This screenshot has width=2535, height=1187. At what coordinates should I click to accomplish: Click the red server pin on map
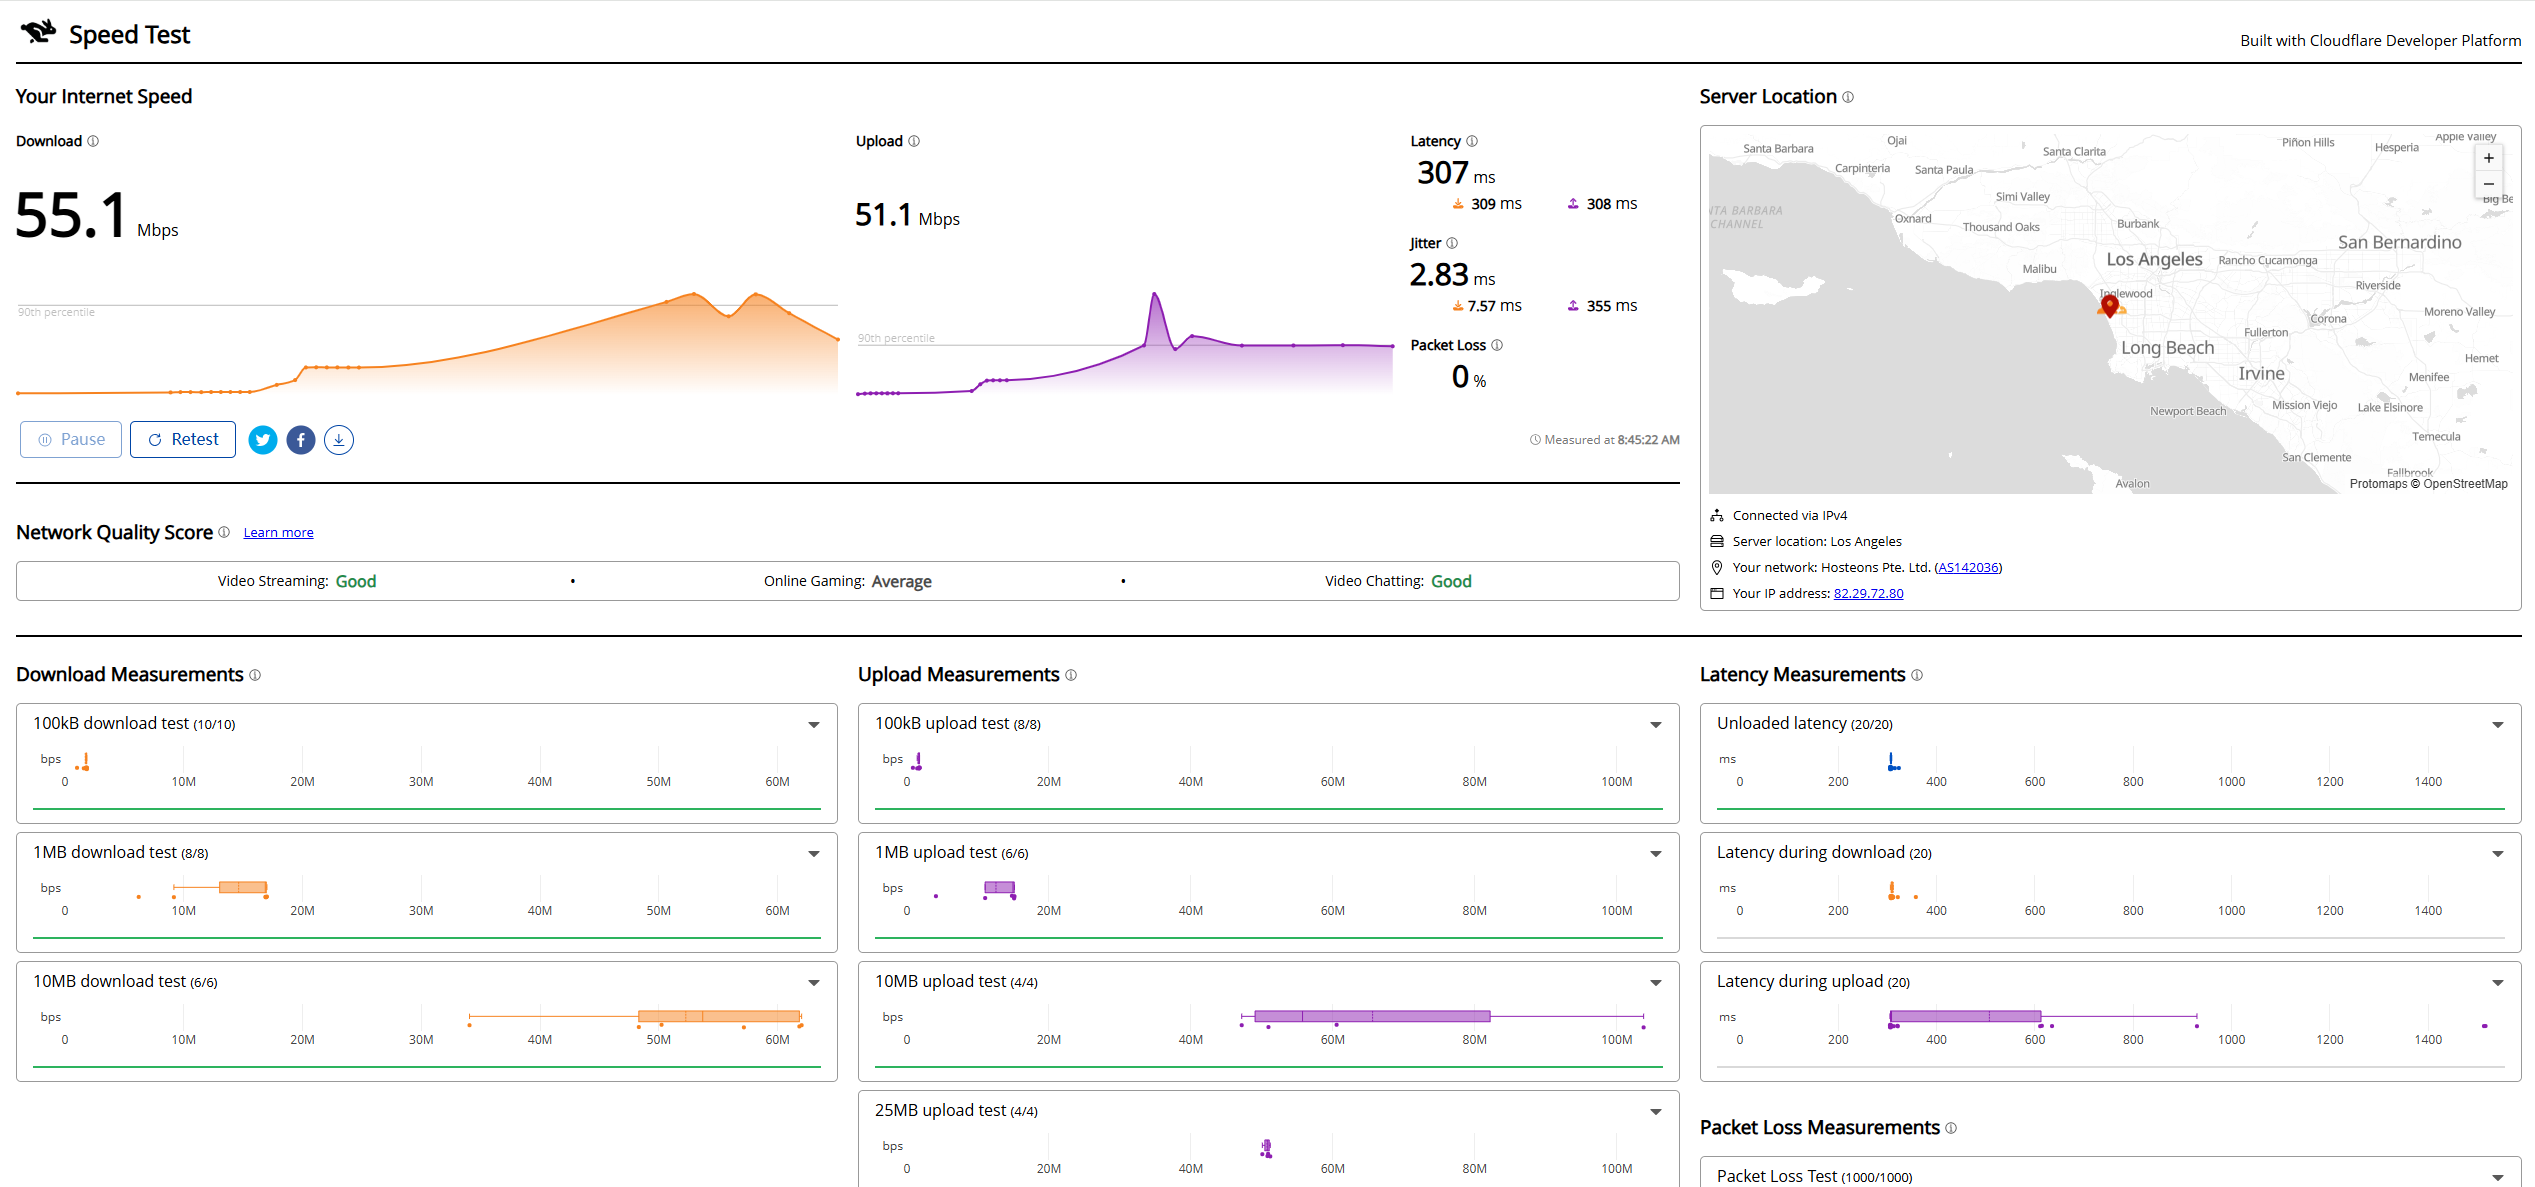pyautogui.click(x=2109, y=305)
